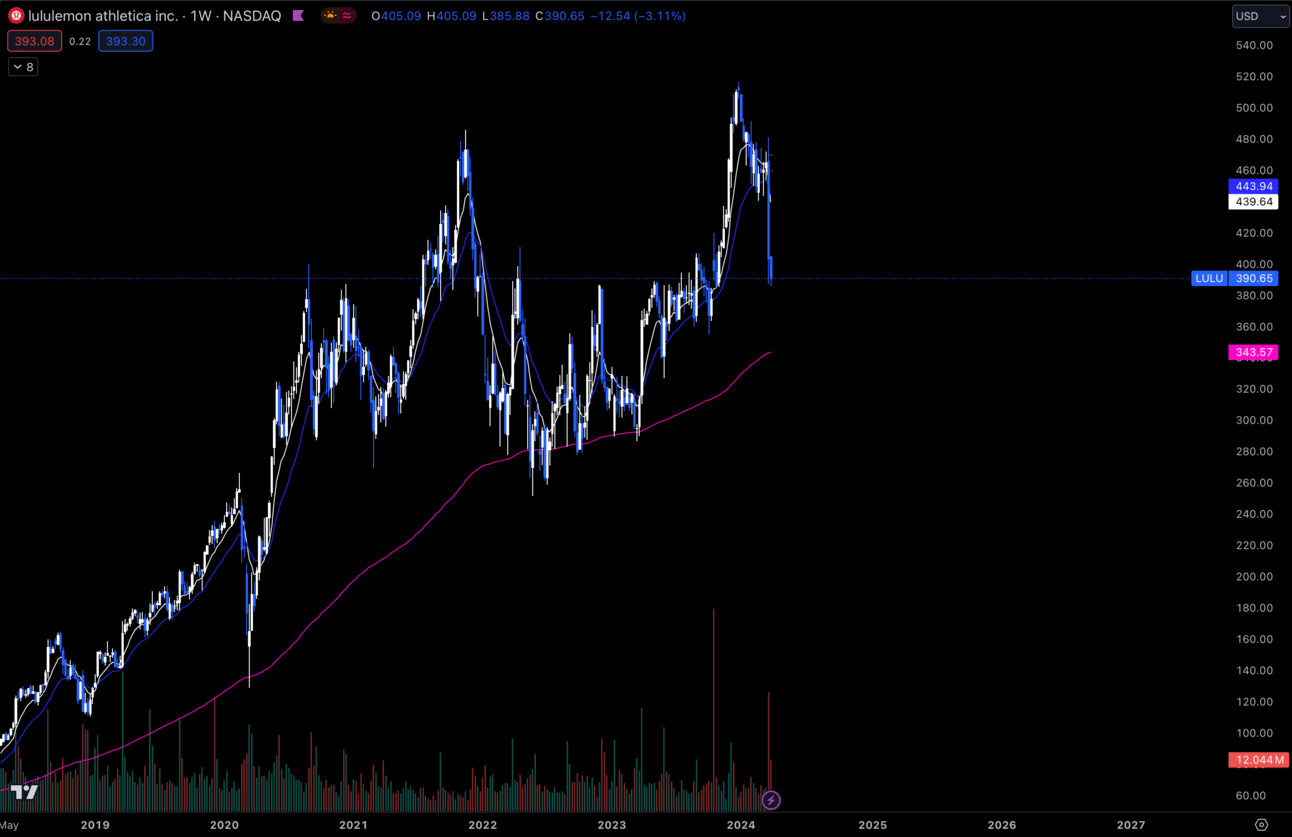Click the change value −12.54 (−3.11%)

[x=638, y=16]
